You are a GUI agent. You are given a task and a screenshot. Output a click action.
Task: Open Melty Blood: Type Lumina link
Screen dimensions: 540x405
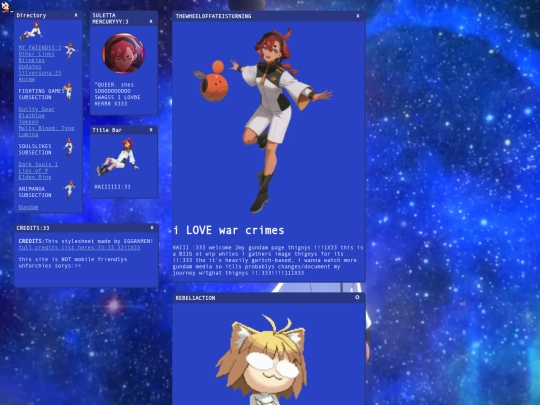[46, 131]
